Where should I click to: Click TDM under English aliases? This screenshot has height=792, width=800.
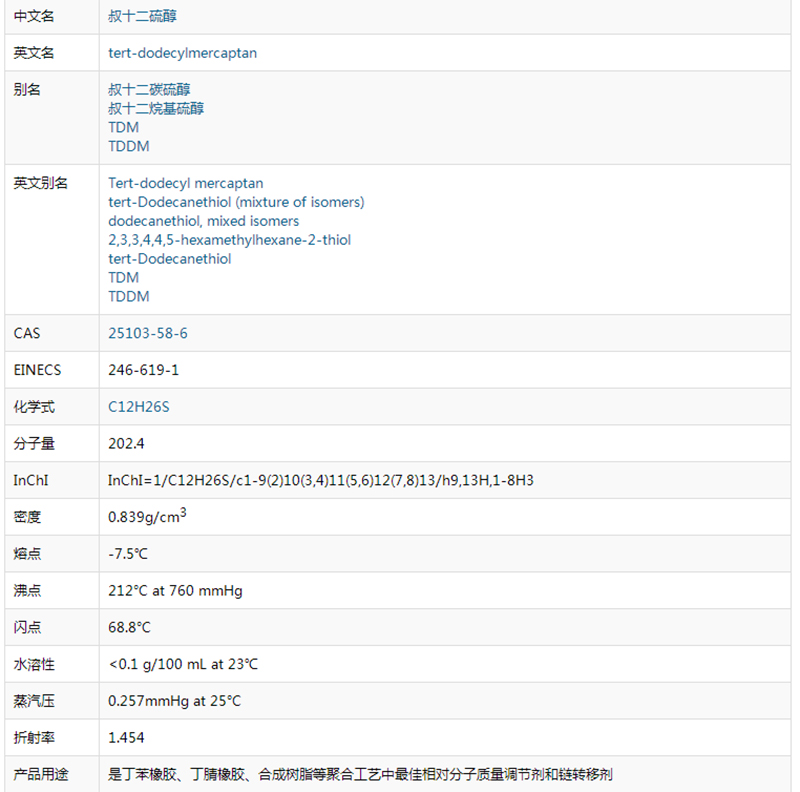122,277
